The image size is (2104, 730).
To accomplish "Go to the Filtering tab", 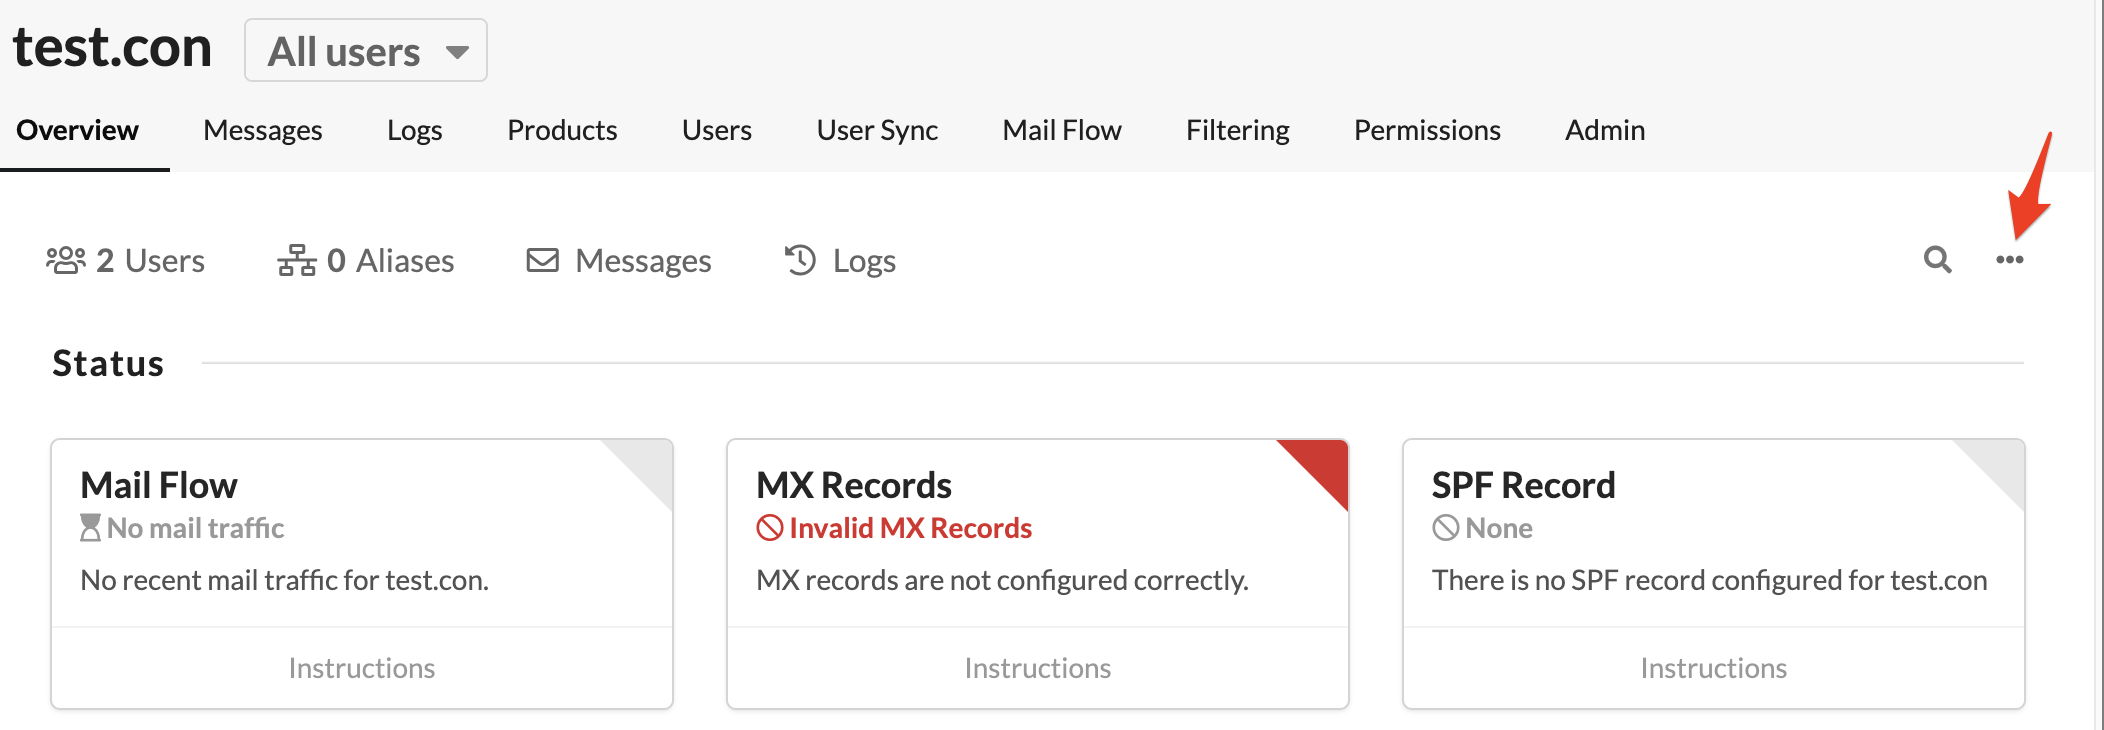I will tap(1237, 130).
